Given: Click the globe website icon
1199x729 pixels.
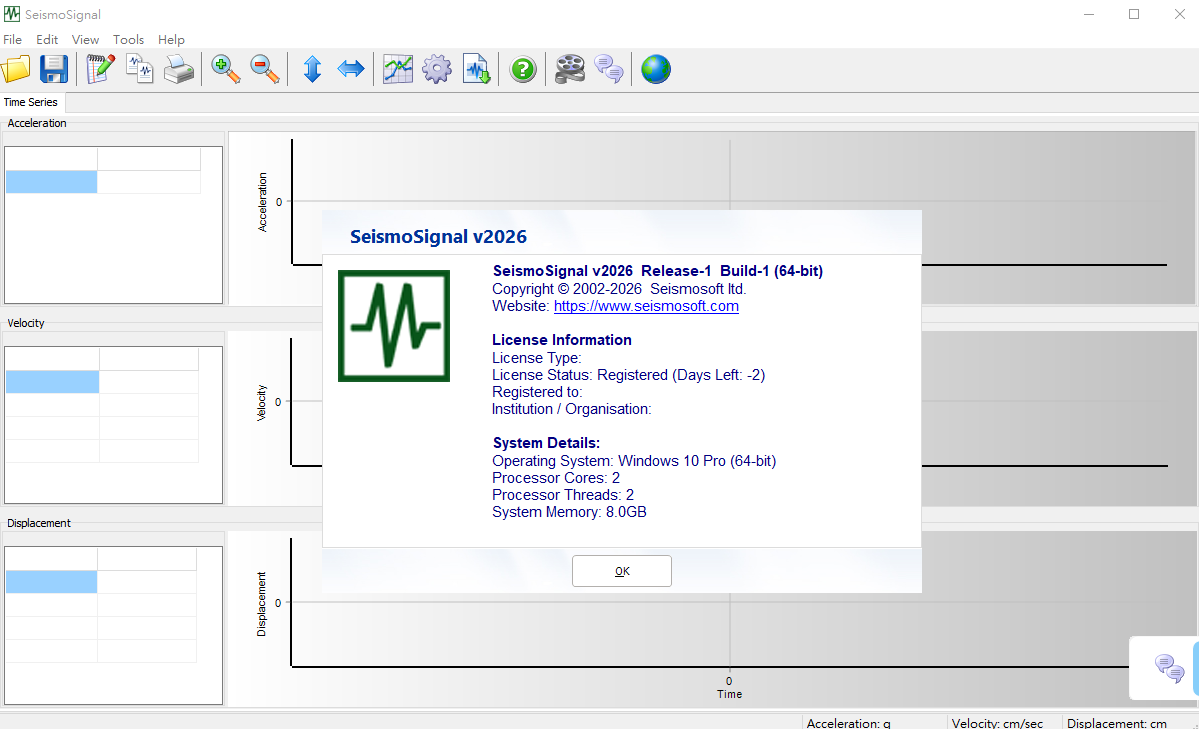Looking at the screenshot, I should 656,70.
